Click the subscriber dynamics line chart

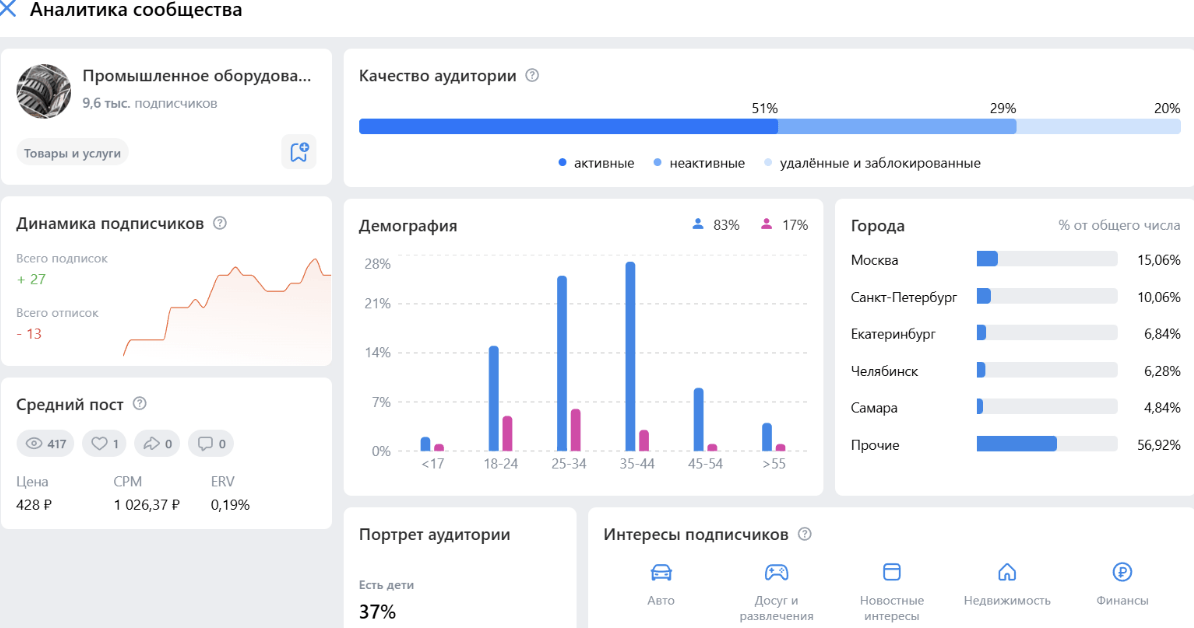coord(227,308)
